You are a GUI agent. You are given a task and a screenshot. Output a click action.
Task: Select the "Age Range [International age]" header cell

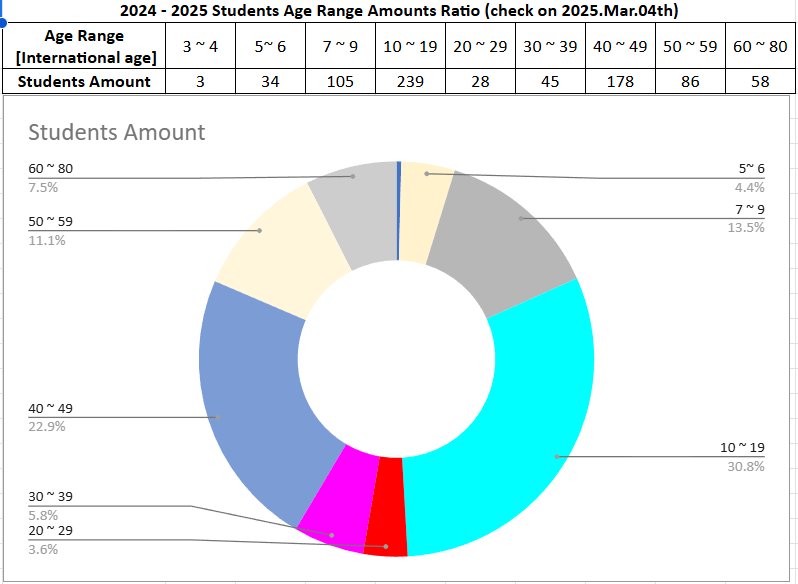click(x=85, y=47)
